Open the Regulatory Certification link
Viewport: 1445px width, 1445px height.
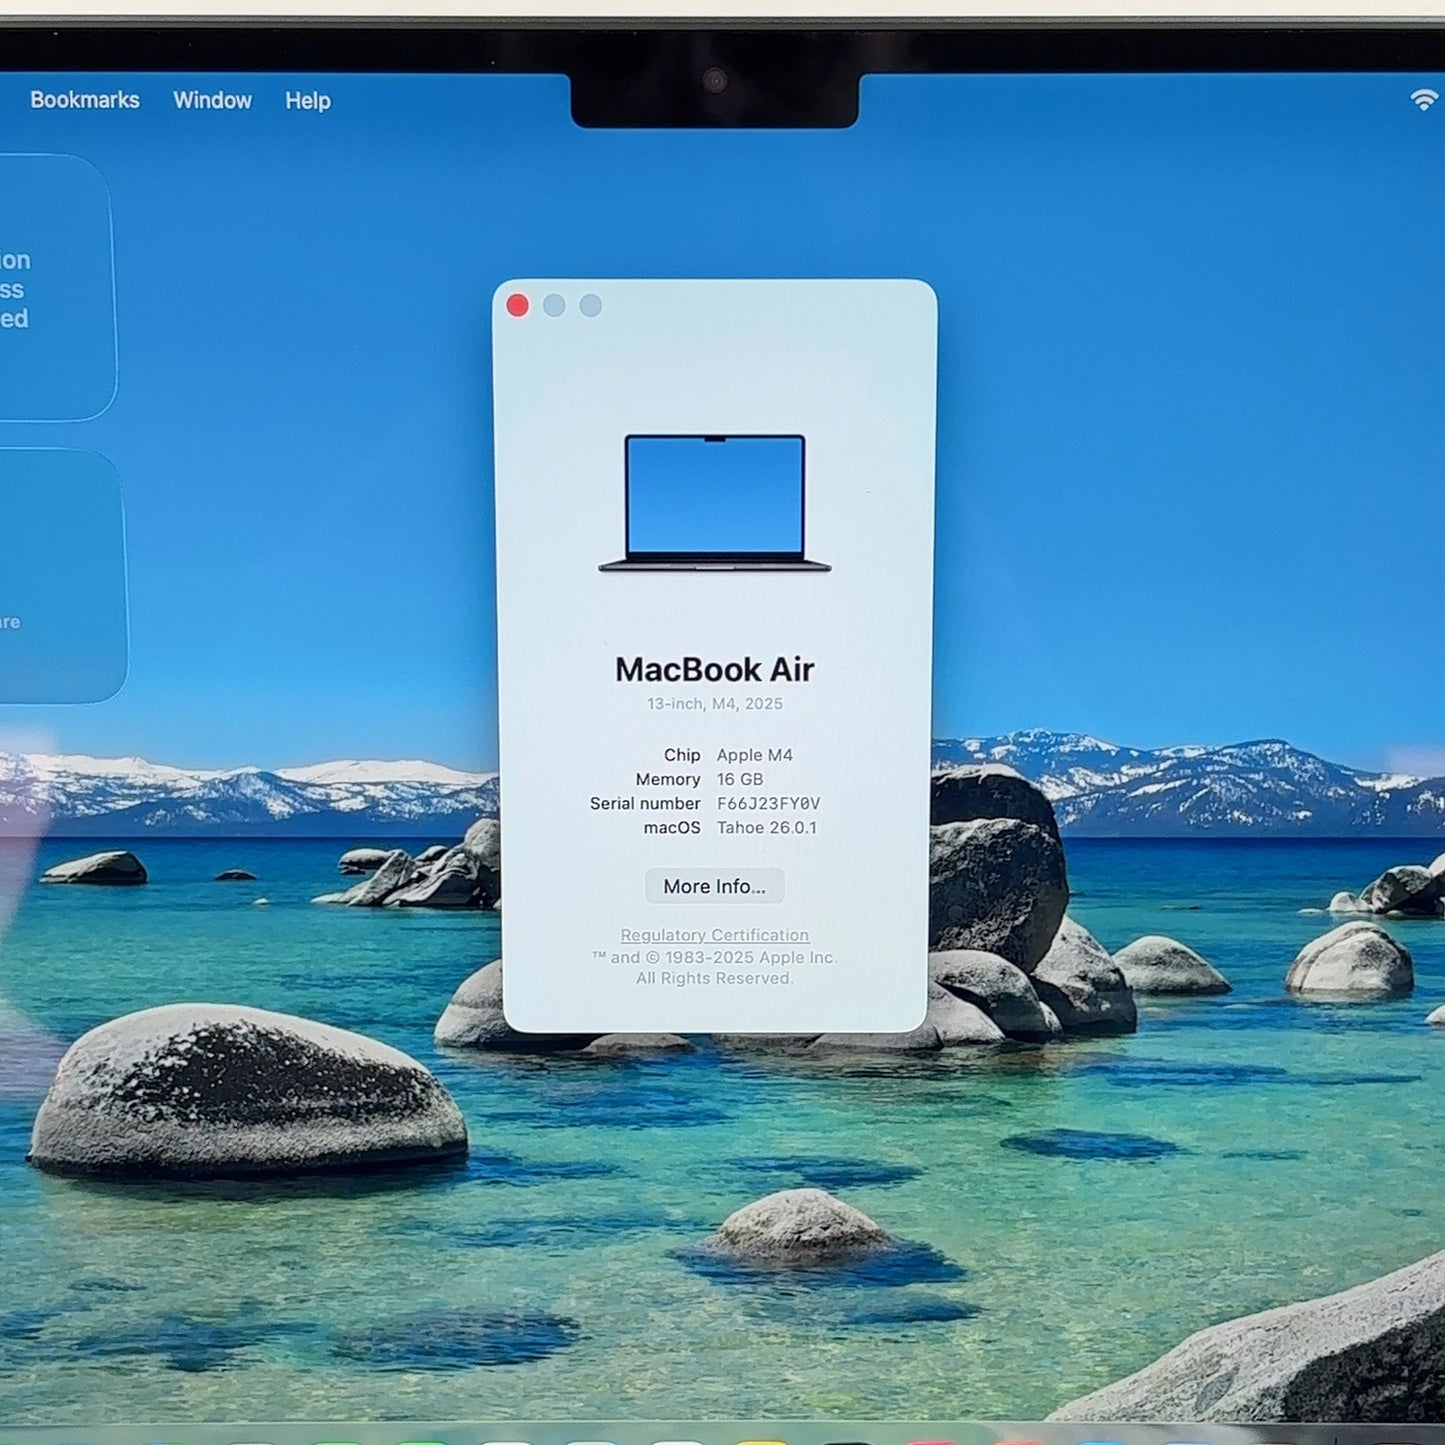(x=714, y=935)
